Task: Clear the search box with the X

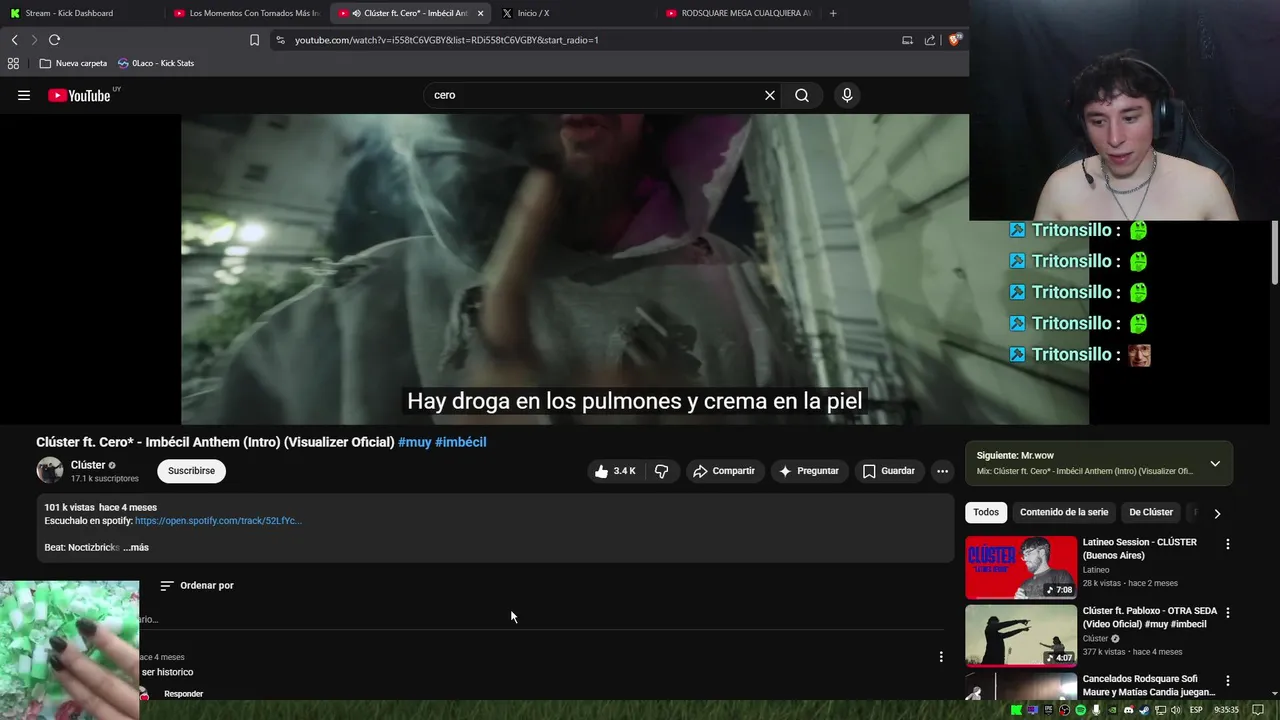Action: click(x=770, y=95)
